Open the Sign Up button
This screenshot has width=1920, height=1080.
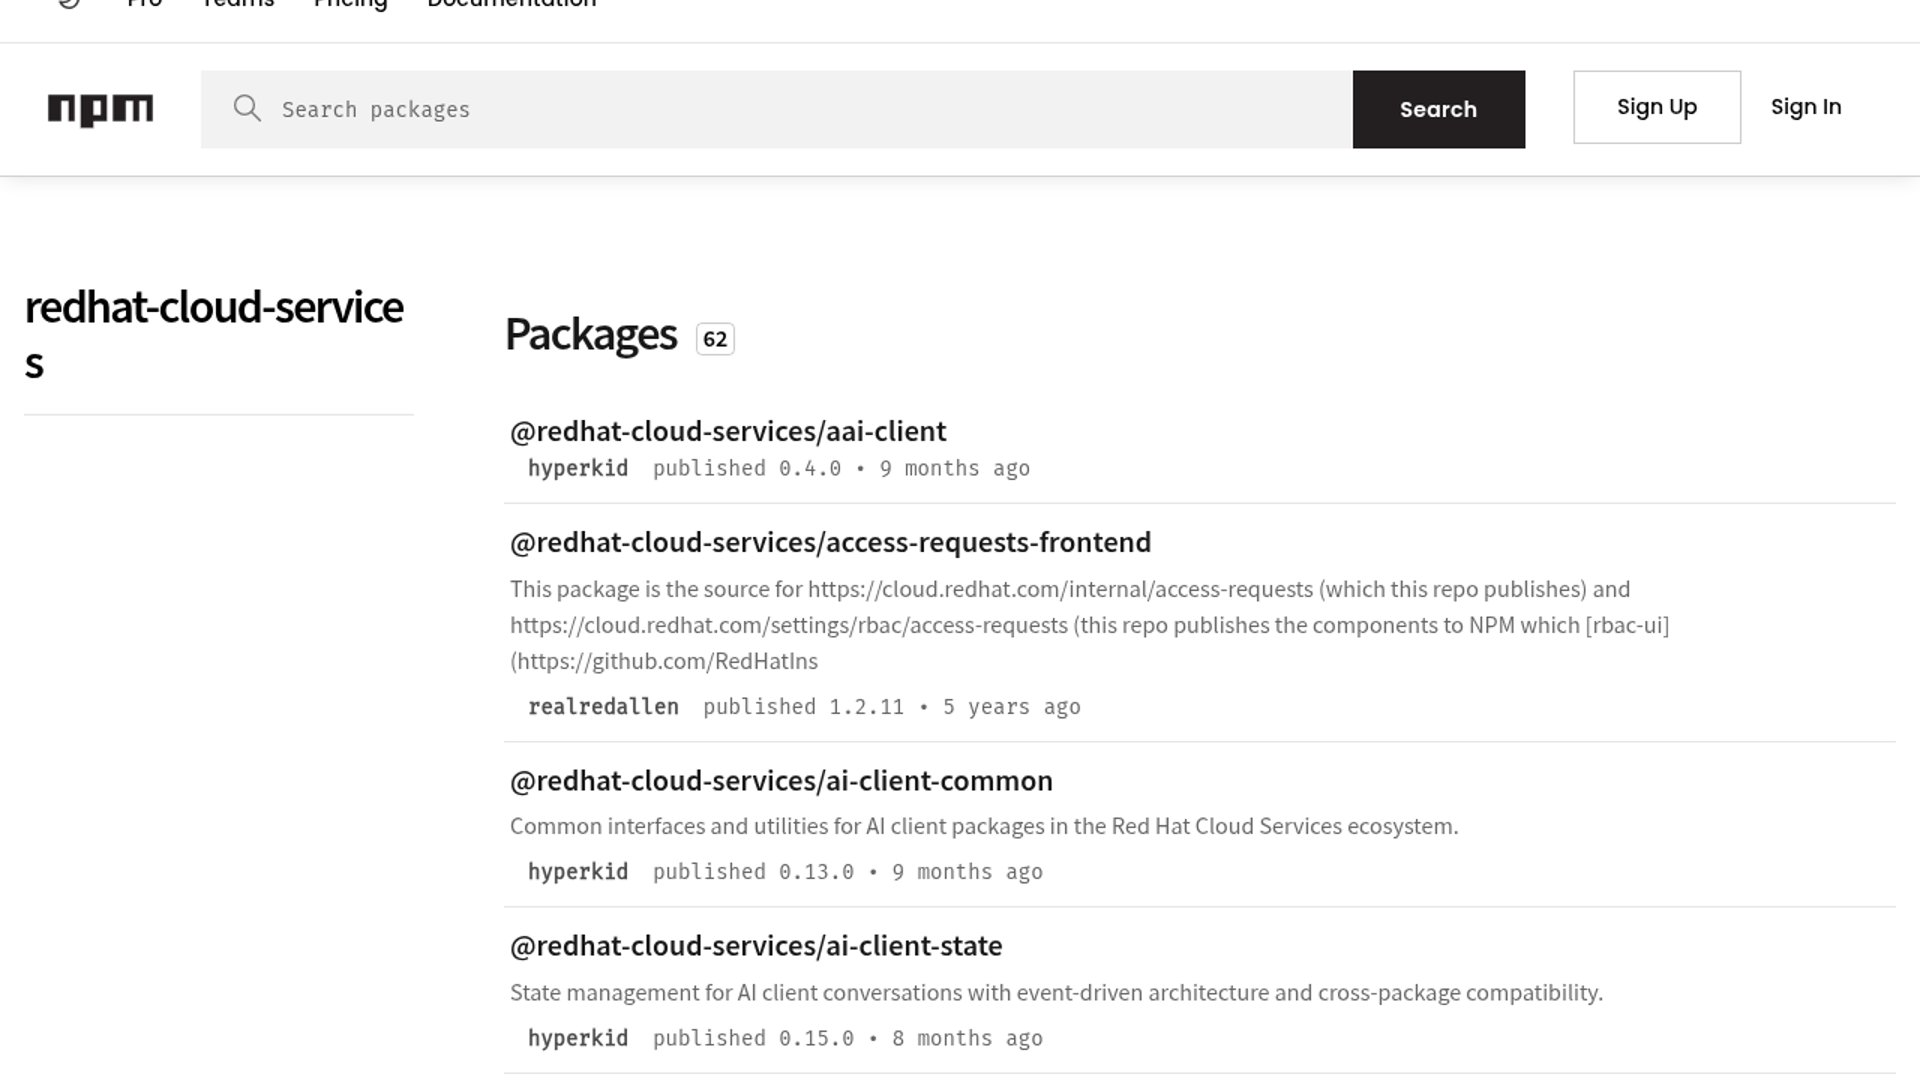[1657, 107]
